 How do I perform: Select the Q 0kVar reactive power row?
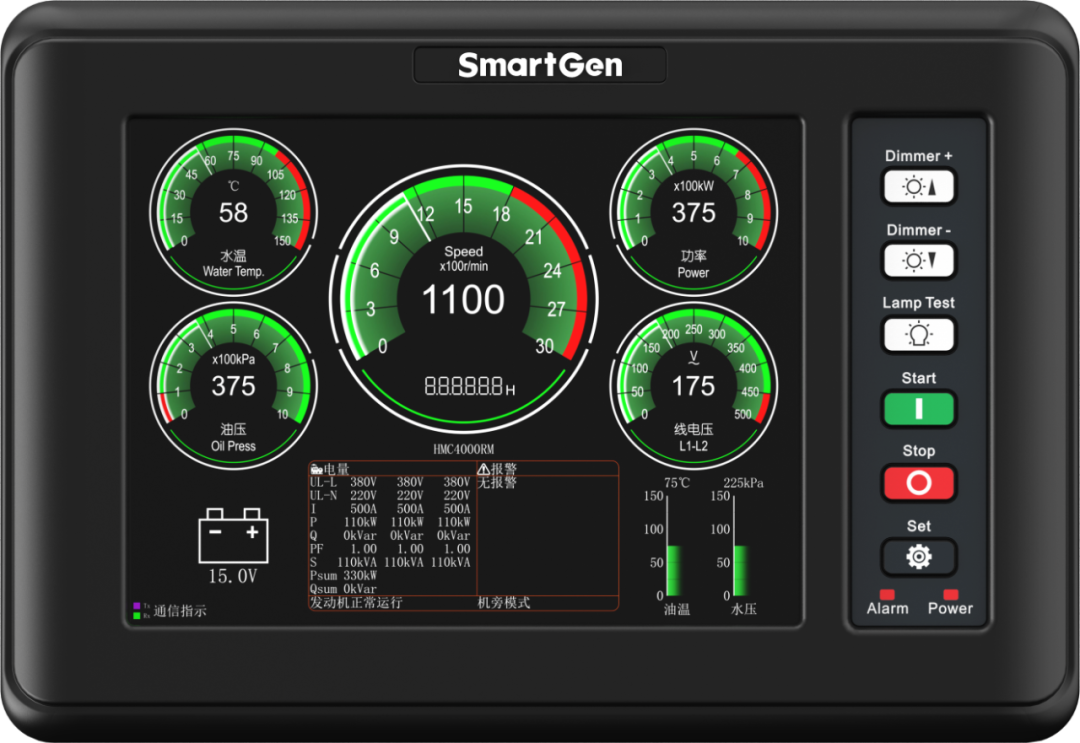390,536
